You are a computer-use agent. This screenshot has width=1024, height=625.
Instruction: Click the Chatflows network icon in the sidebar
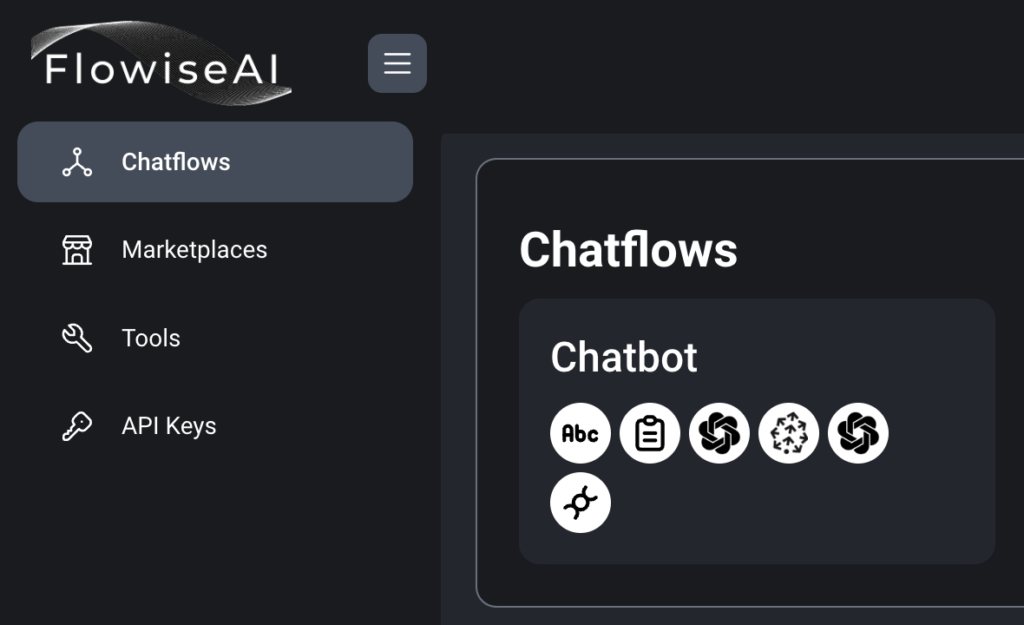[77, 162]
